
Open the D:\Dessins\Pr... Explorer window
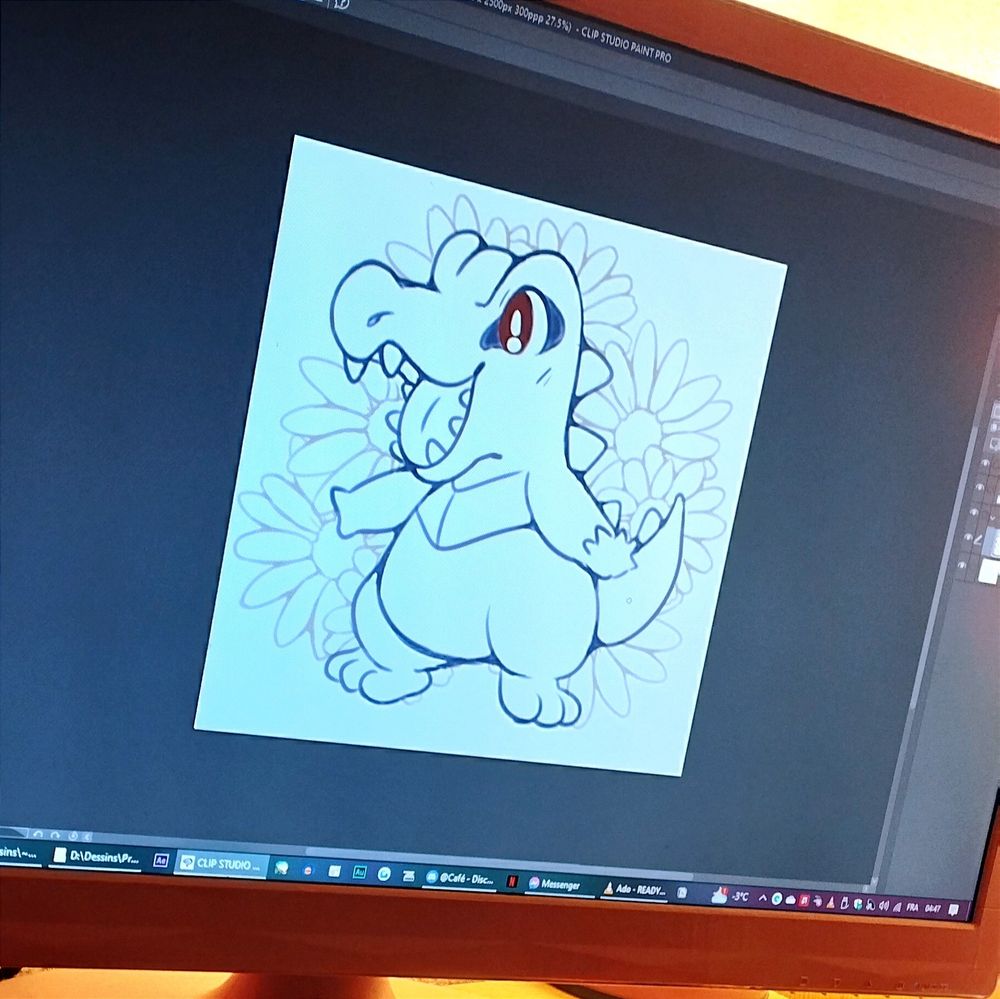[96, 857]
